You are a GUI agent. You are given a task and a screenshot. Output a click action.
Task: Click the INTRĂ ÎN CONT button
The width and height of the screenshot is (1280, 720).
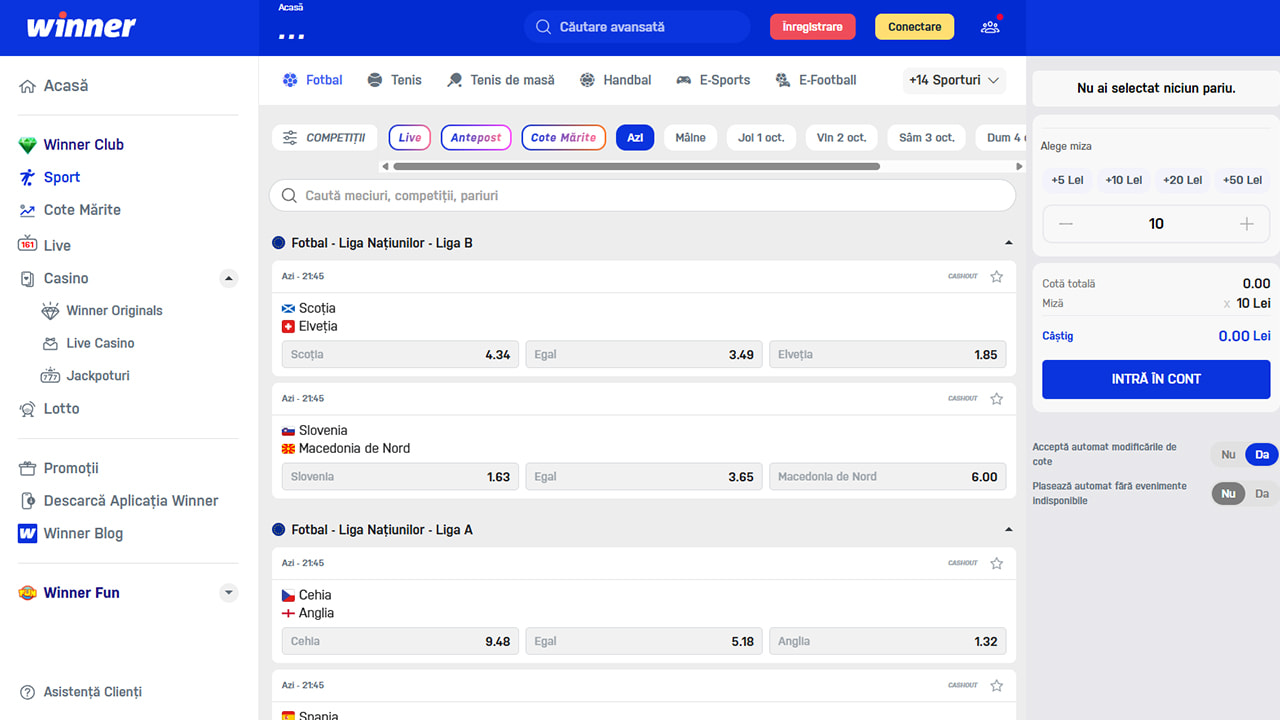click(1156, 379)
